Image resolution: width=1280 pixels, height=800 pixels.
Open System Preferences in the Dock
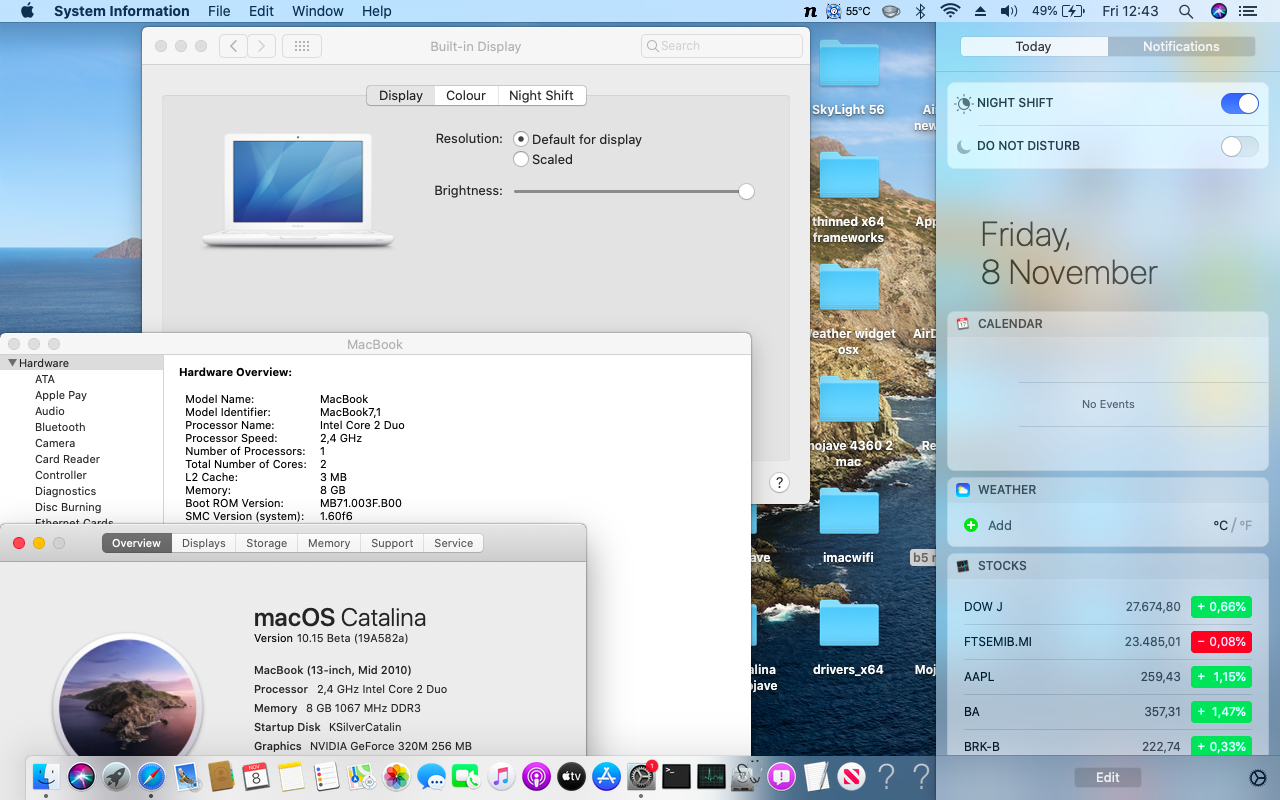641,776
